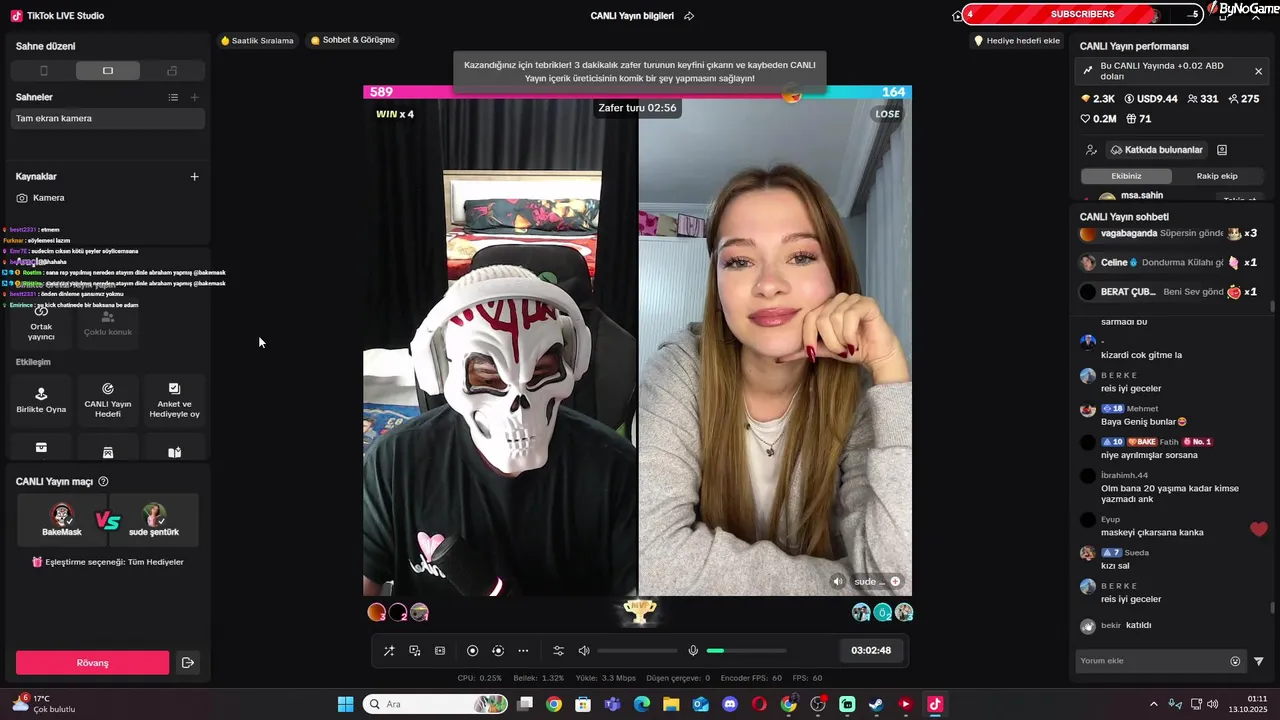Open Saatlik Sıralama ranking
Screen dimensions: 1280x720
coord(257,41)
